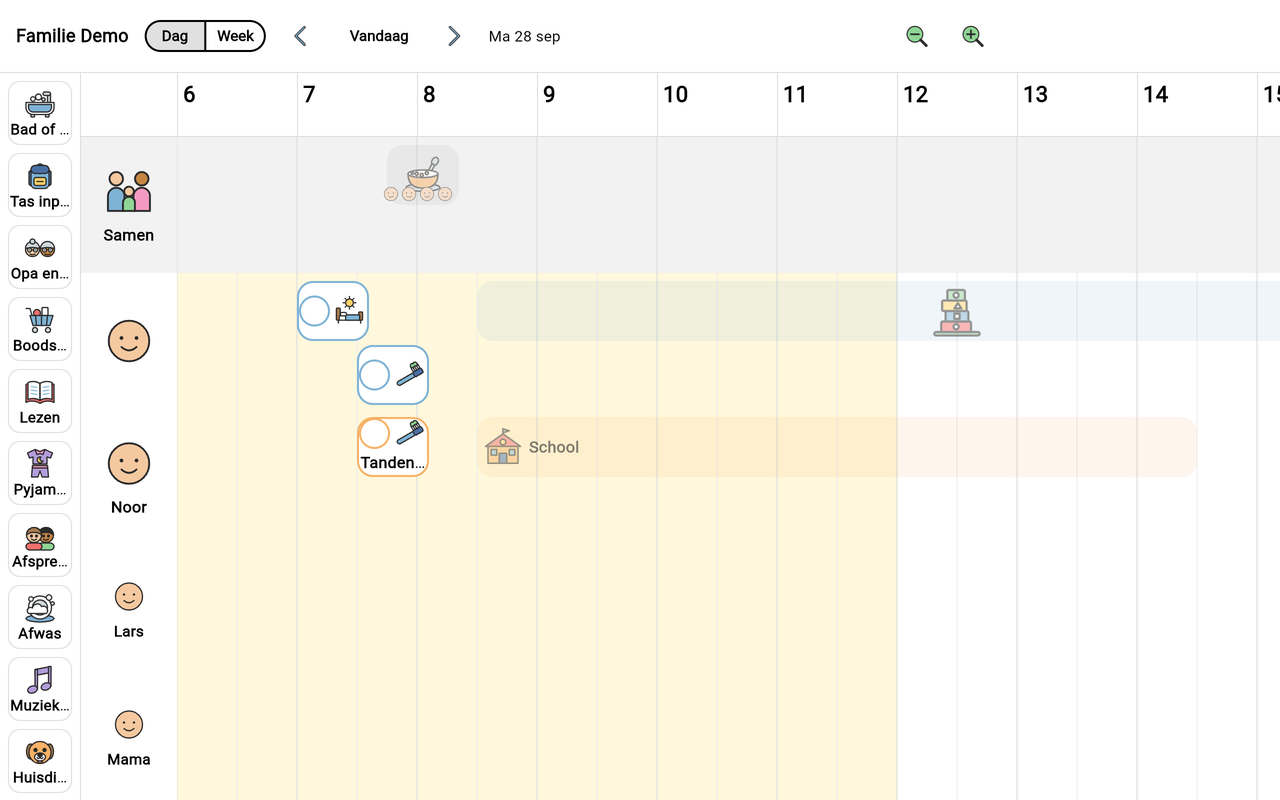Select the Mama person avatar
The height and width of the screenshot is (800, 1280).
129,725
